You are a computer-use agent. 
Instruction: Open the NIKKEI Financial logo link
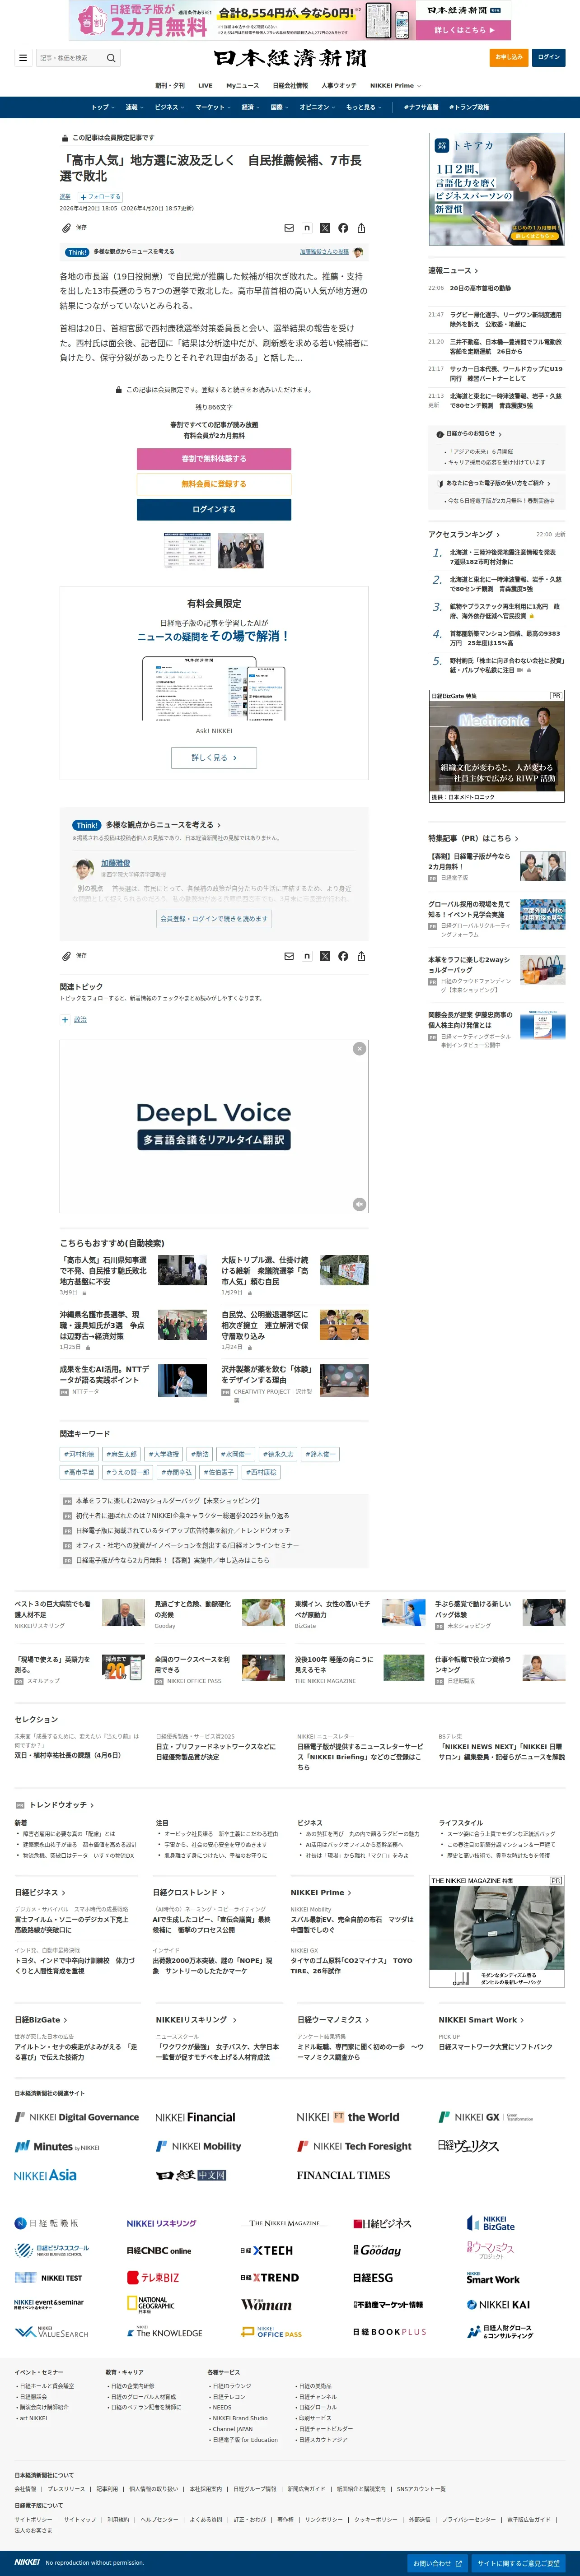click(x=195, y=2117)
